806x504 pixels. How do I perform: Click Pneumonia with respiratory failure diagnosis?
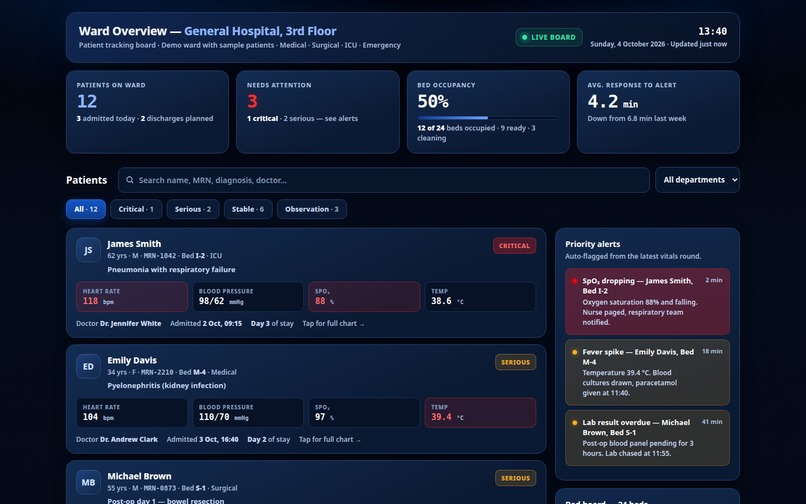click(x=171, y=269)
